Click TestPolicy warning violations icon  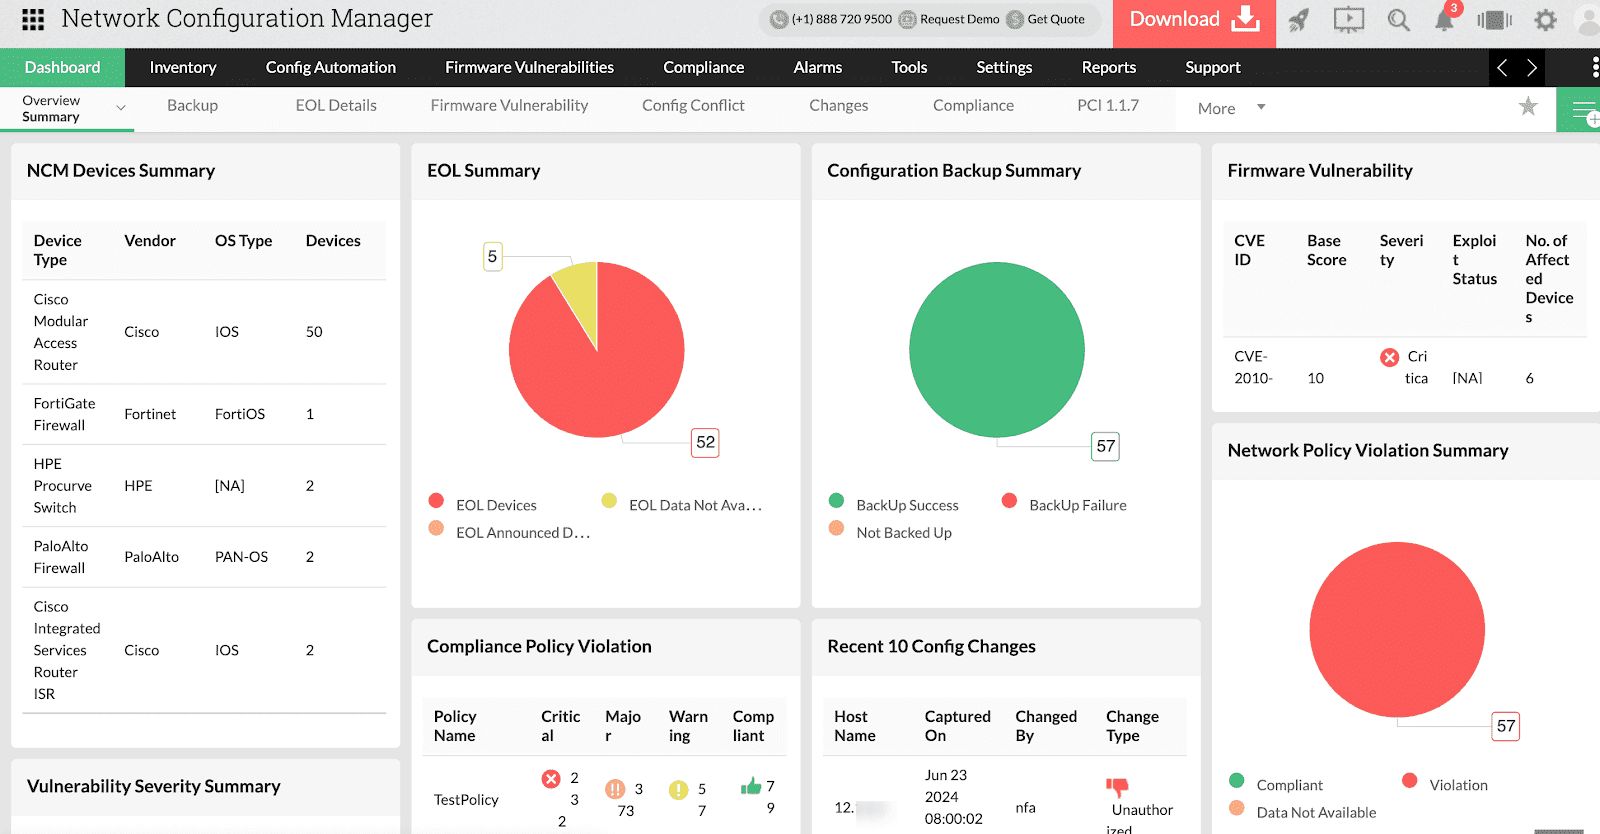click(x=678, y=790)
